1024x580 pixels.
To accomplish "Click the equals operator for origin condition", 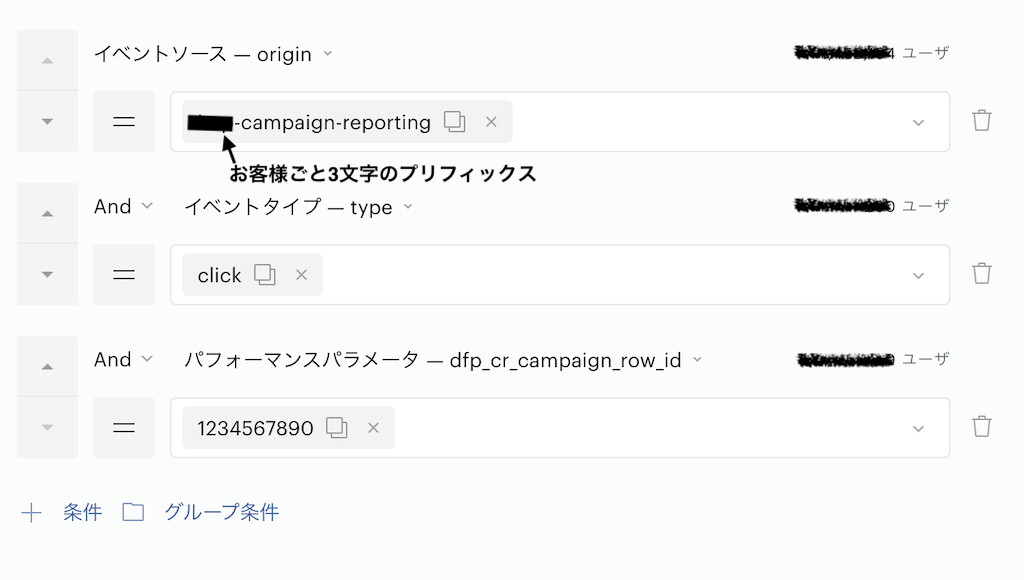I will point(124,121).
